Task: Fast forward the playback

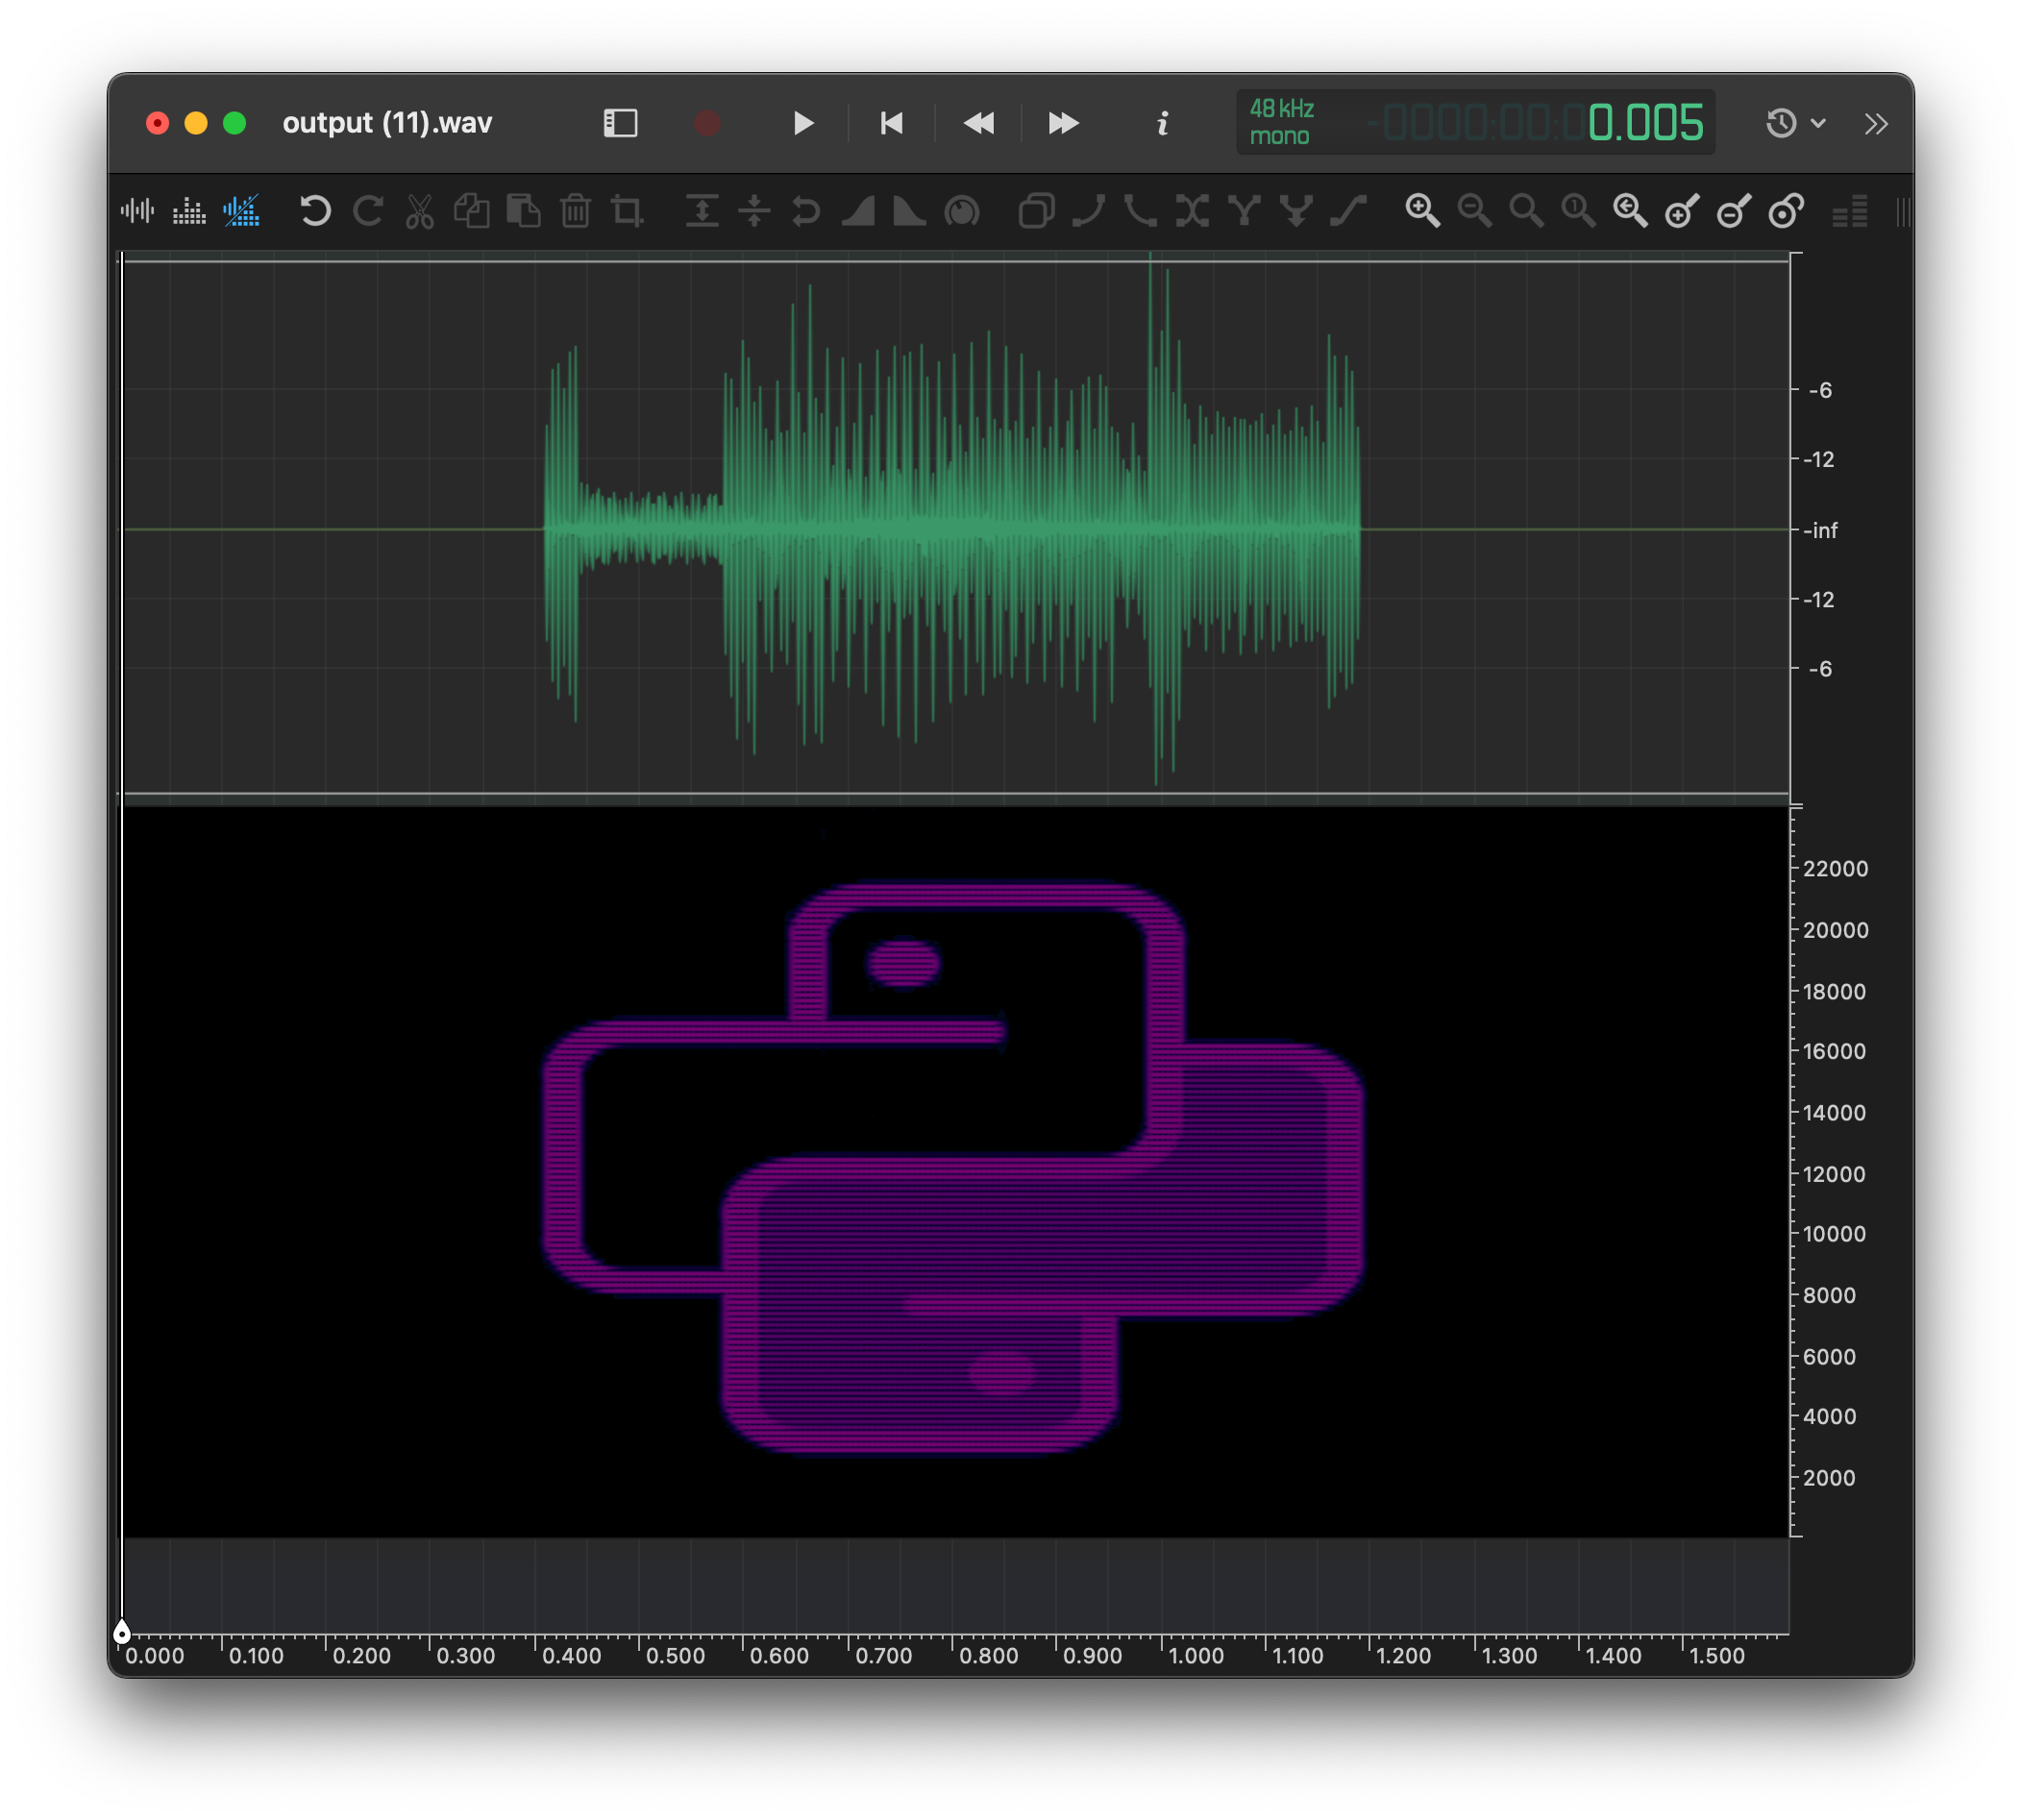Action: (x=1063, y=123)
